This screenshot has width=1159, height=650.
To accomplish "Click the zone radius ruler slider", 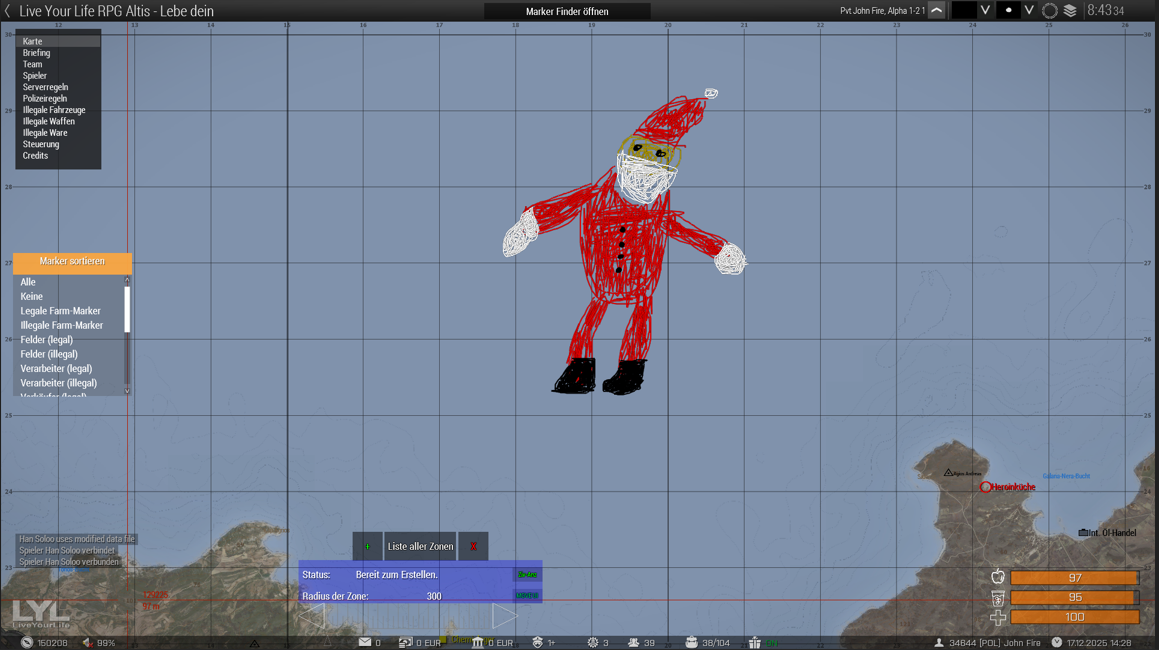I will point(409,617).
